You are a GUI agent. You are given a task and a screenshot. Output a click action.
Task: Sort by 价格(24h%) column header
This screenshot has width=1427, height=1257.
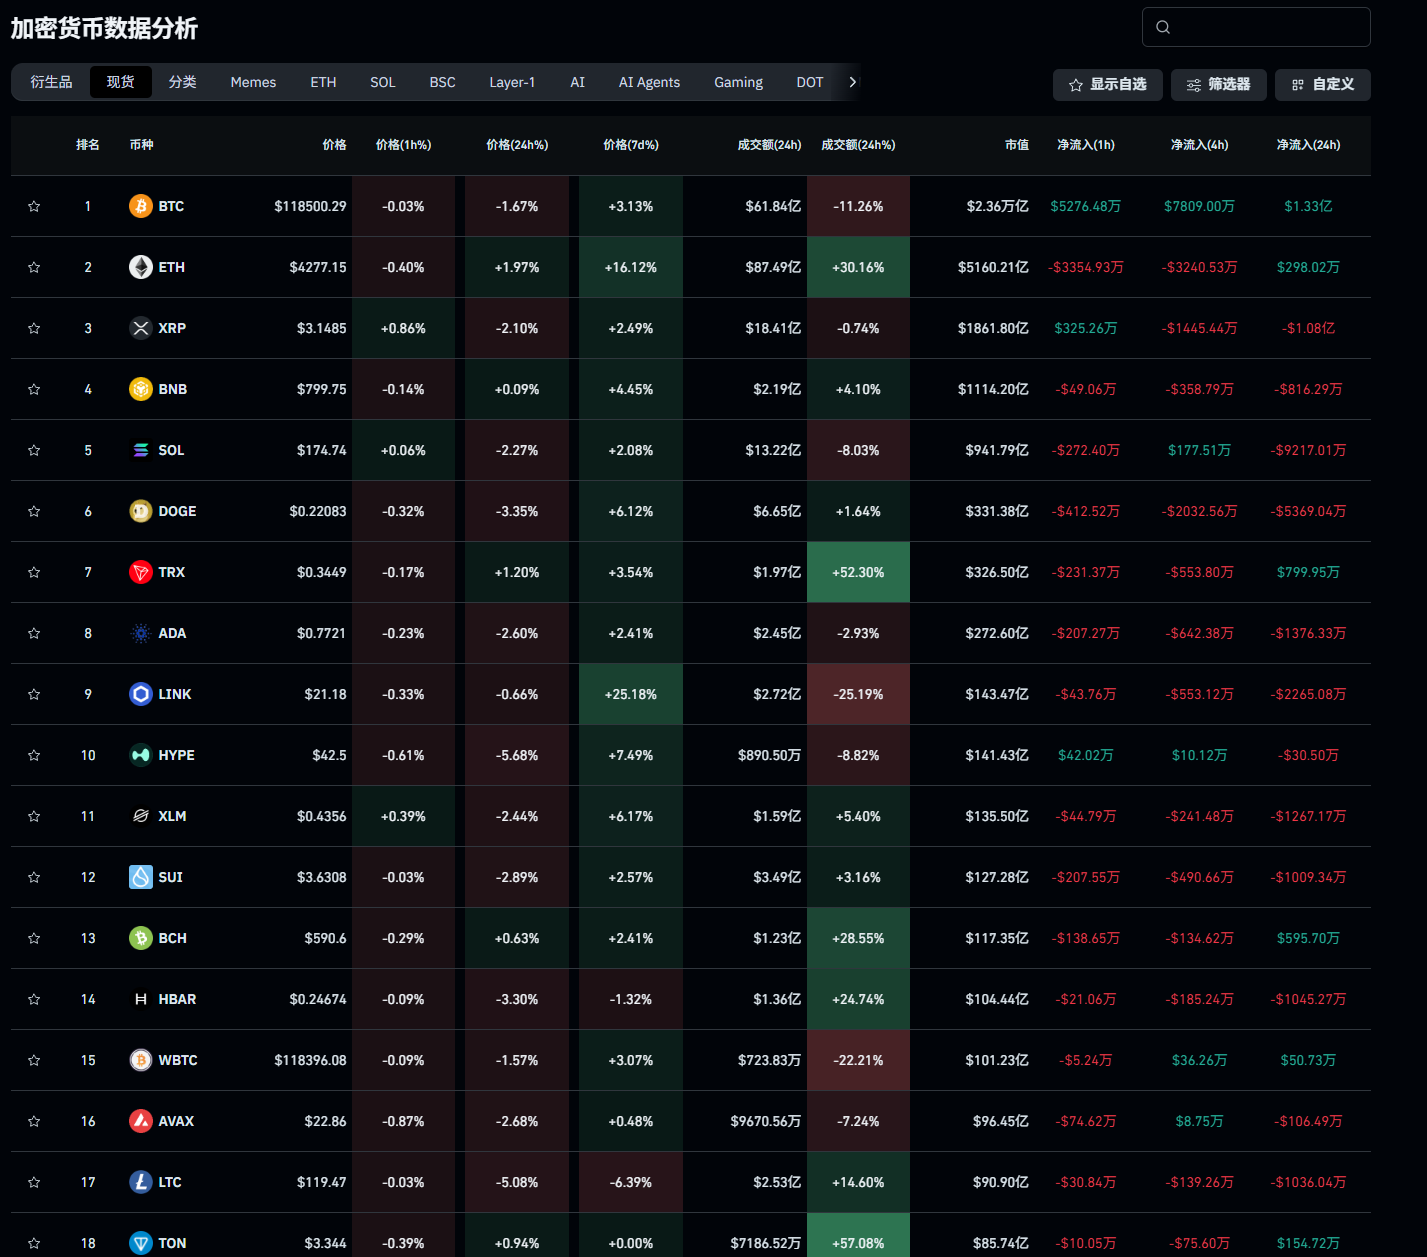tap(517, 145)
